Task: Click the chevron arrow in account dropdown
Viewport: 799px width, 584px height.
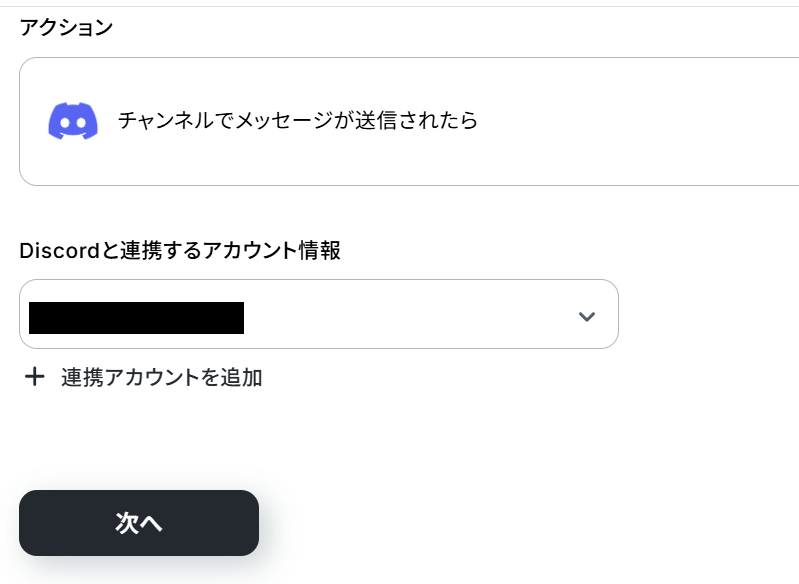Action: (x=587, y=316)
